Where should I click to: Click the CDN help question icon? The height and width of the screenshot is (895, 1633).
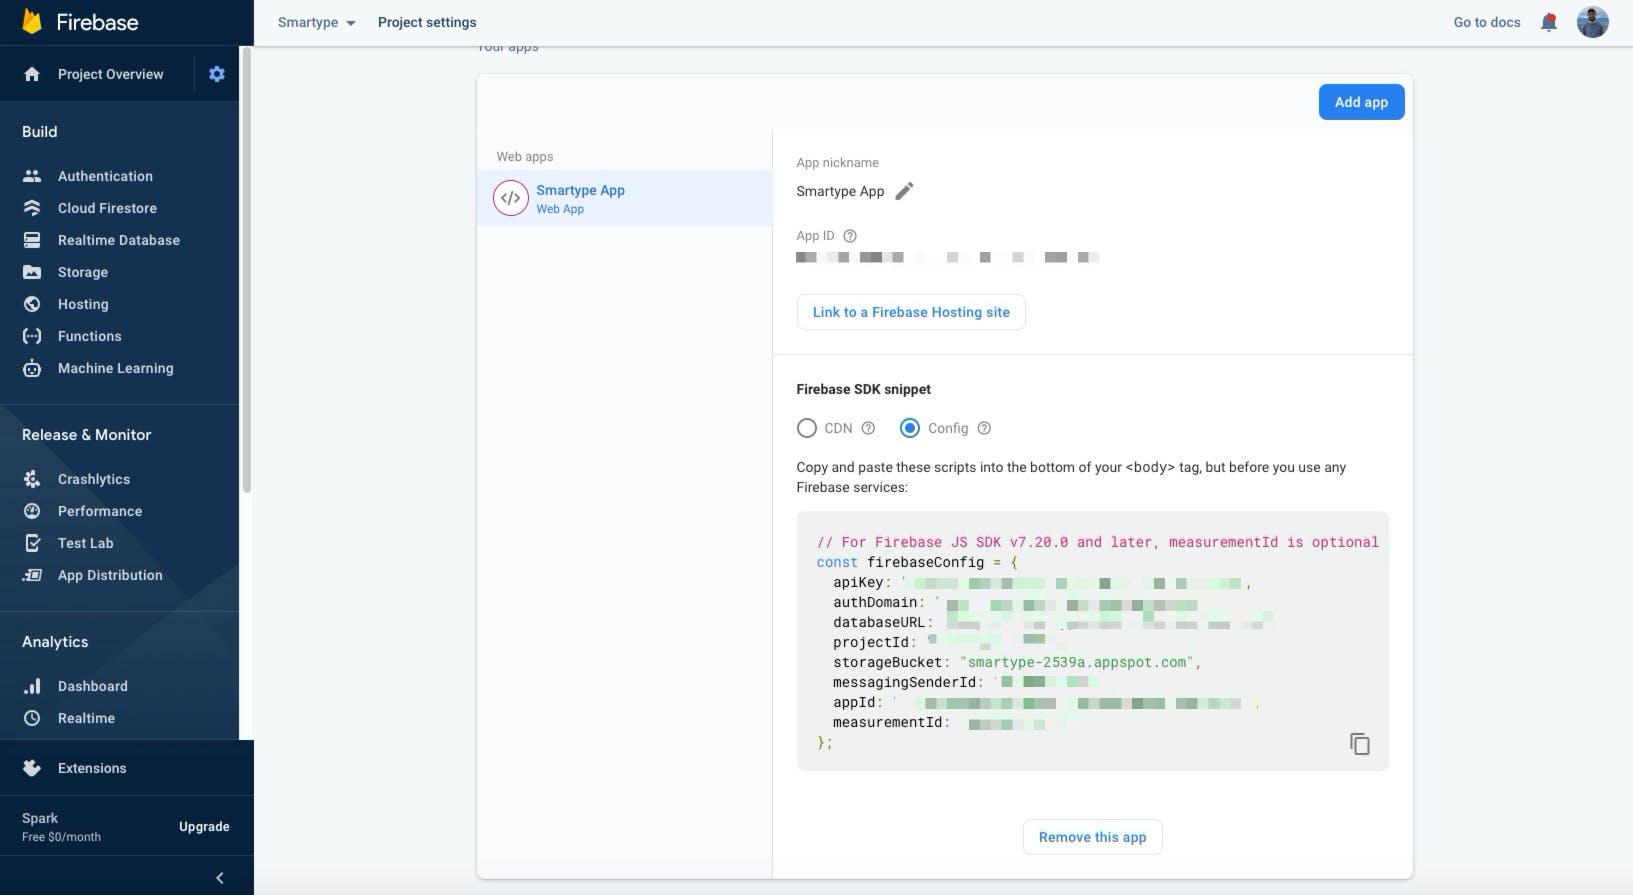click(x=868, y=428)
